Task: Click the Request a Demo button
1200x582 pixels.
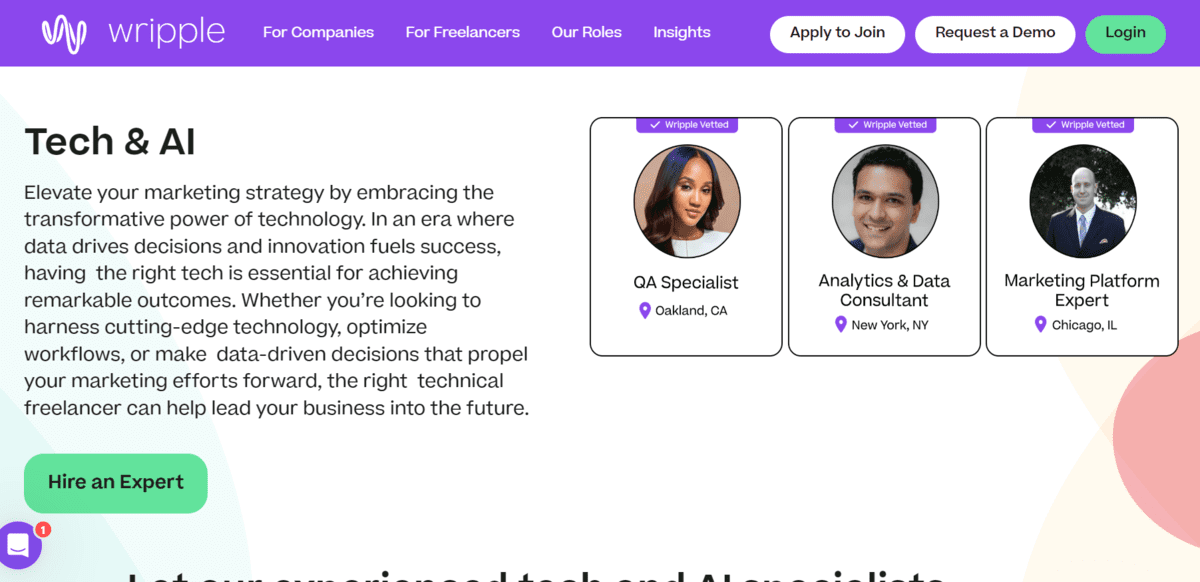Action: tap(994, 33)
